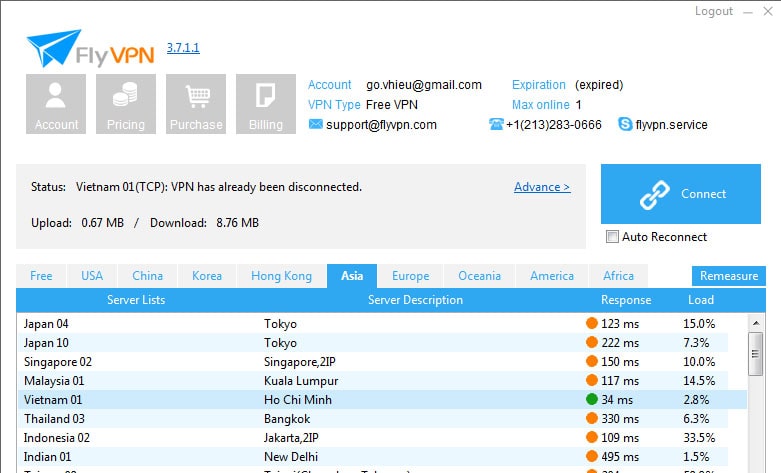
Task: Click the blue Connect button
Action: tap(681, 194)
